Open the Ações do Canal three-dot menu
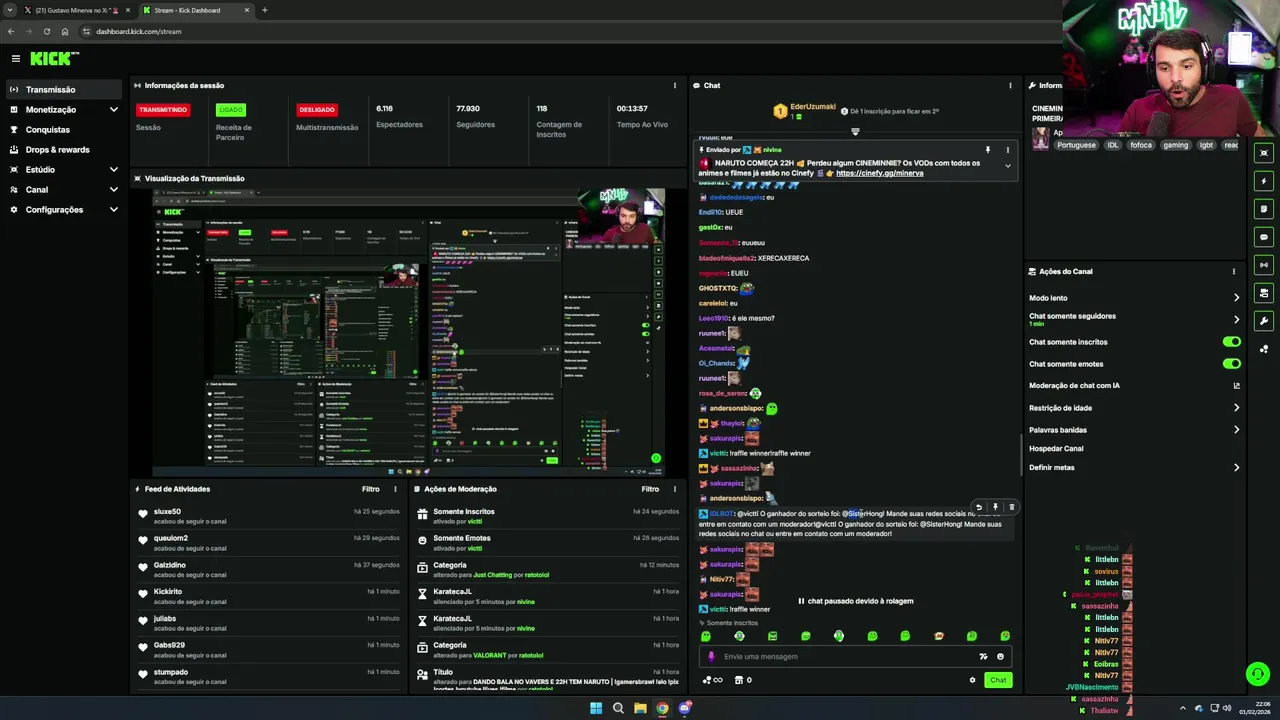The image size is (1280, 720). point(1234,271)
